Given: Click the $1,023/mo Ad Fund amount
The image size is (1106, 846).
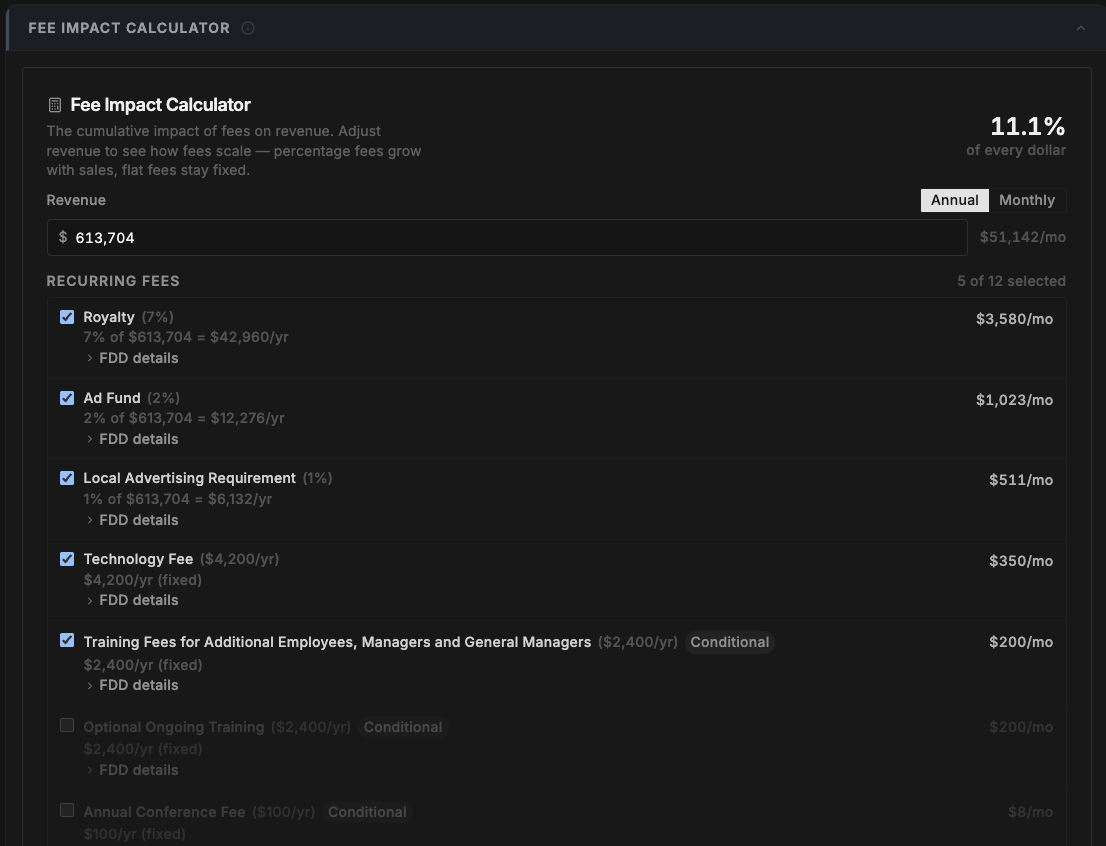Looking at the screenshot, I should point(1014,401).
